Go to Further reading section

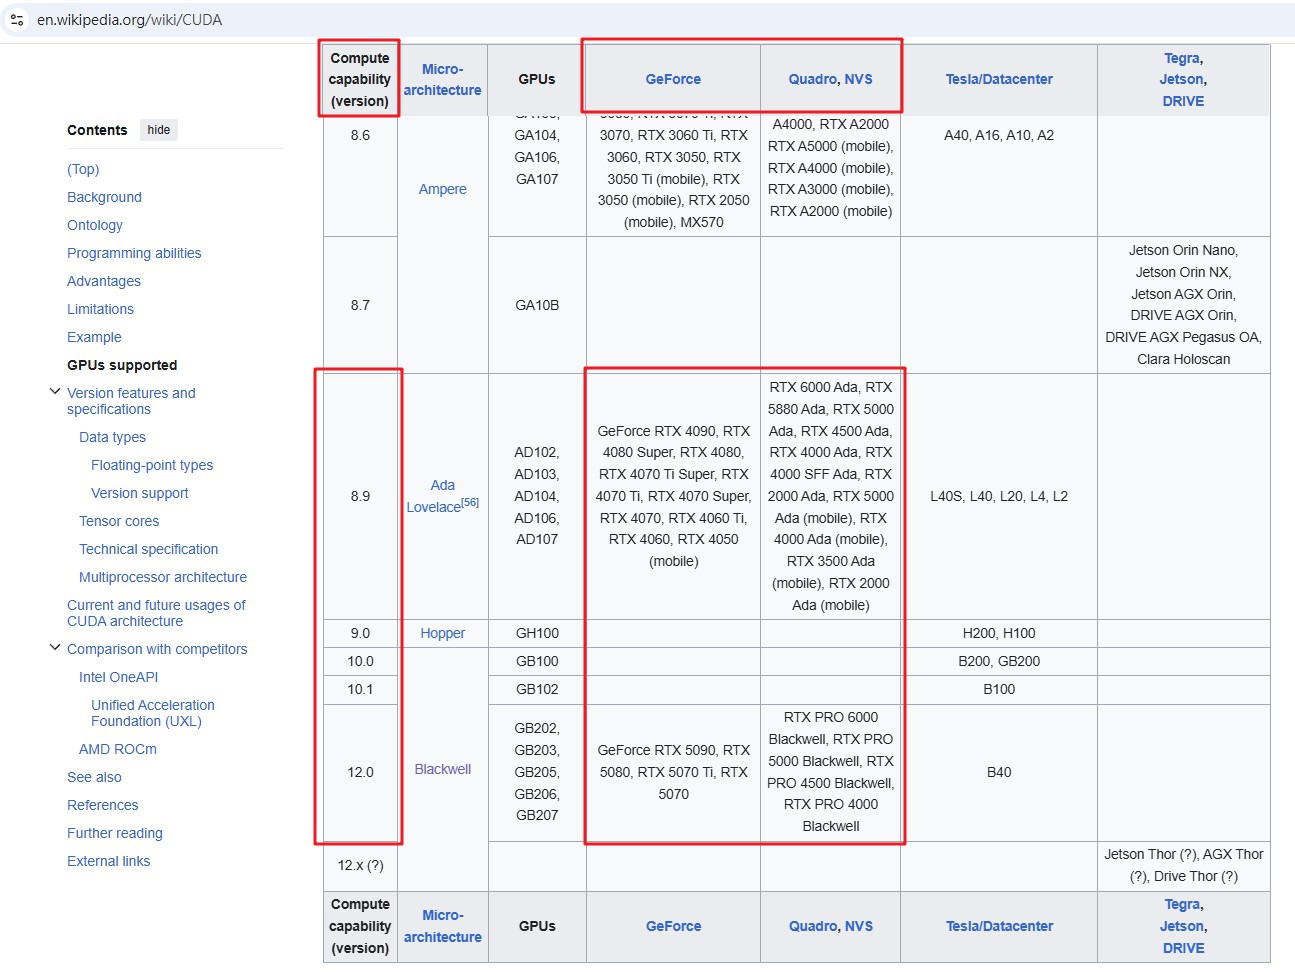114,833
